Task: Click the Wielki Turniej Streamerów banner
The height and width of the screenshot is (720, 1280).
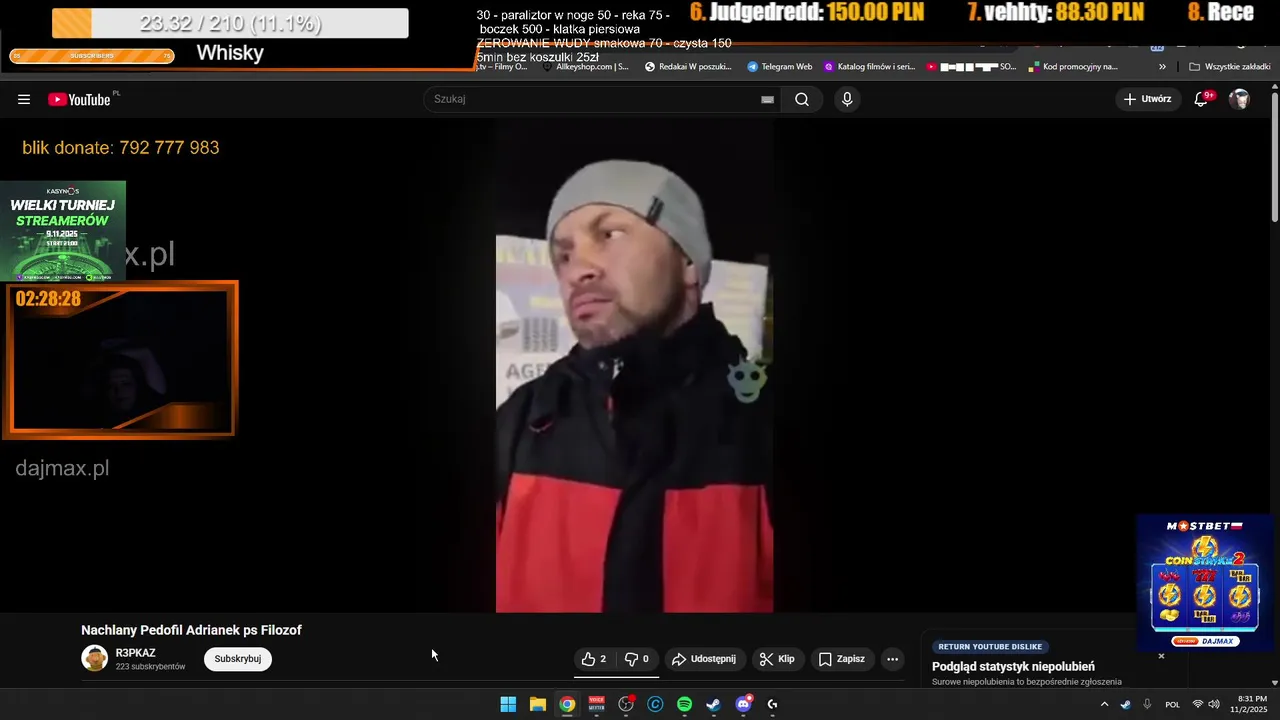Action: coord(63,231)
